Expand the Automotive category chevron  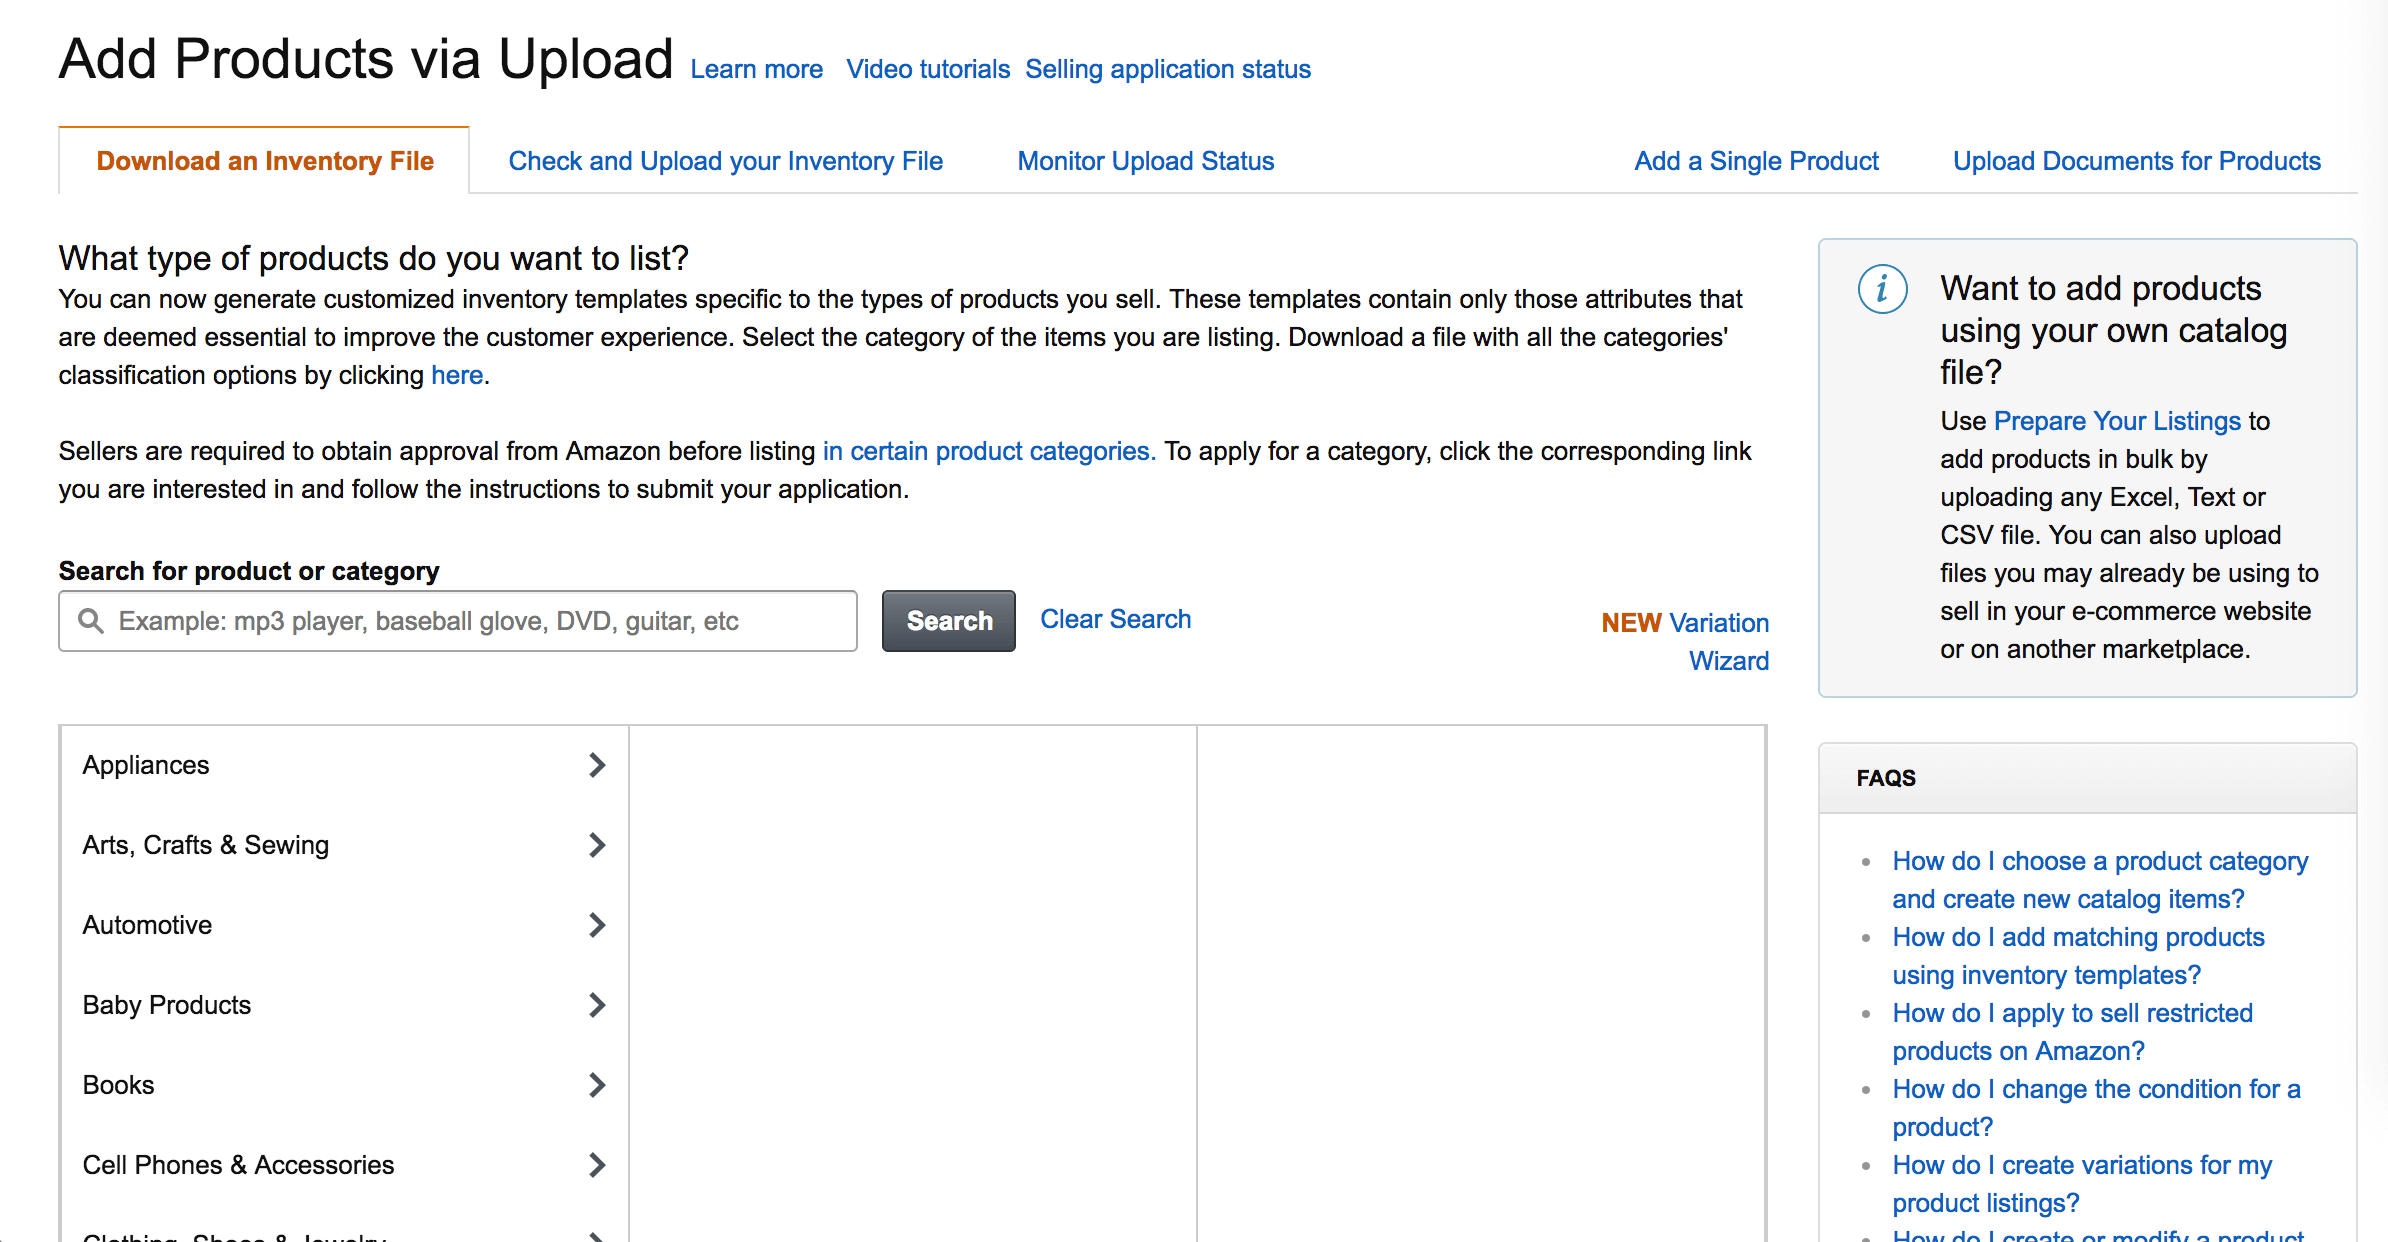point(597,925)
